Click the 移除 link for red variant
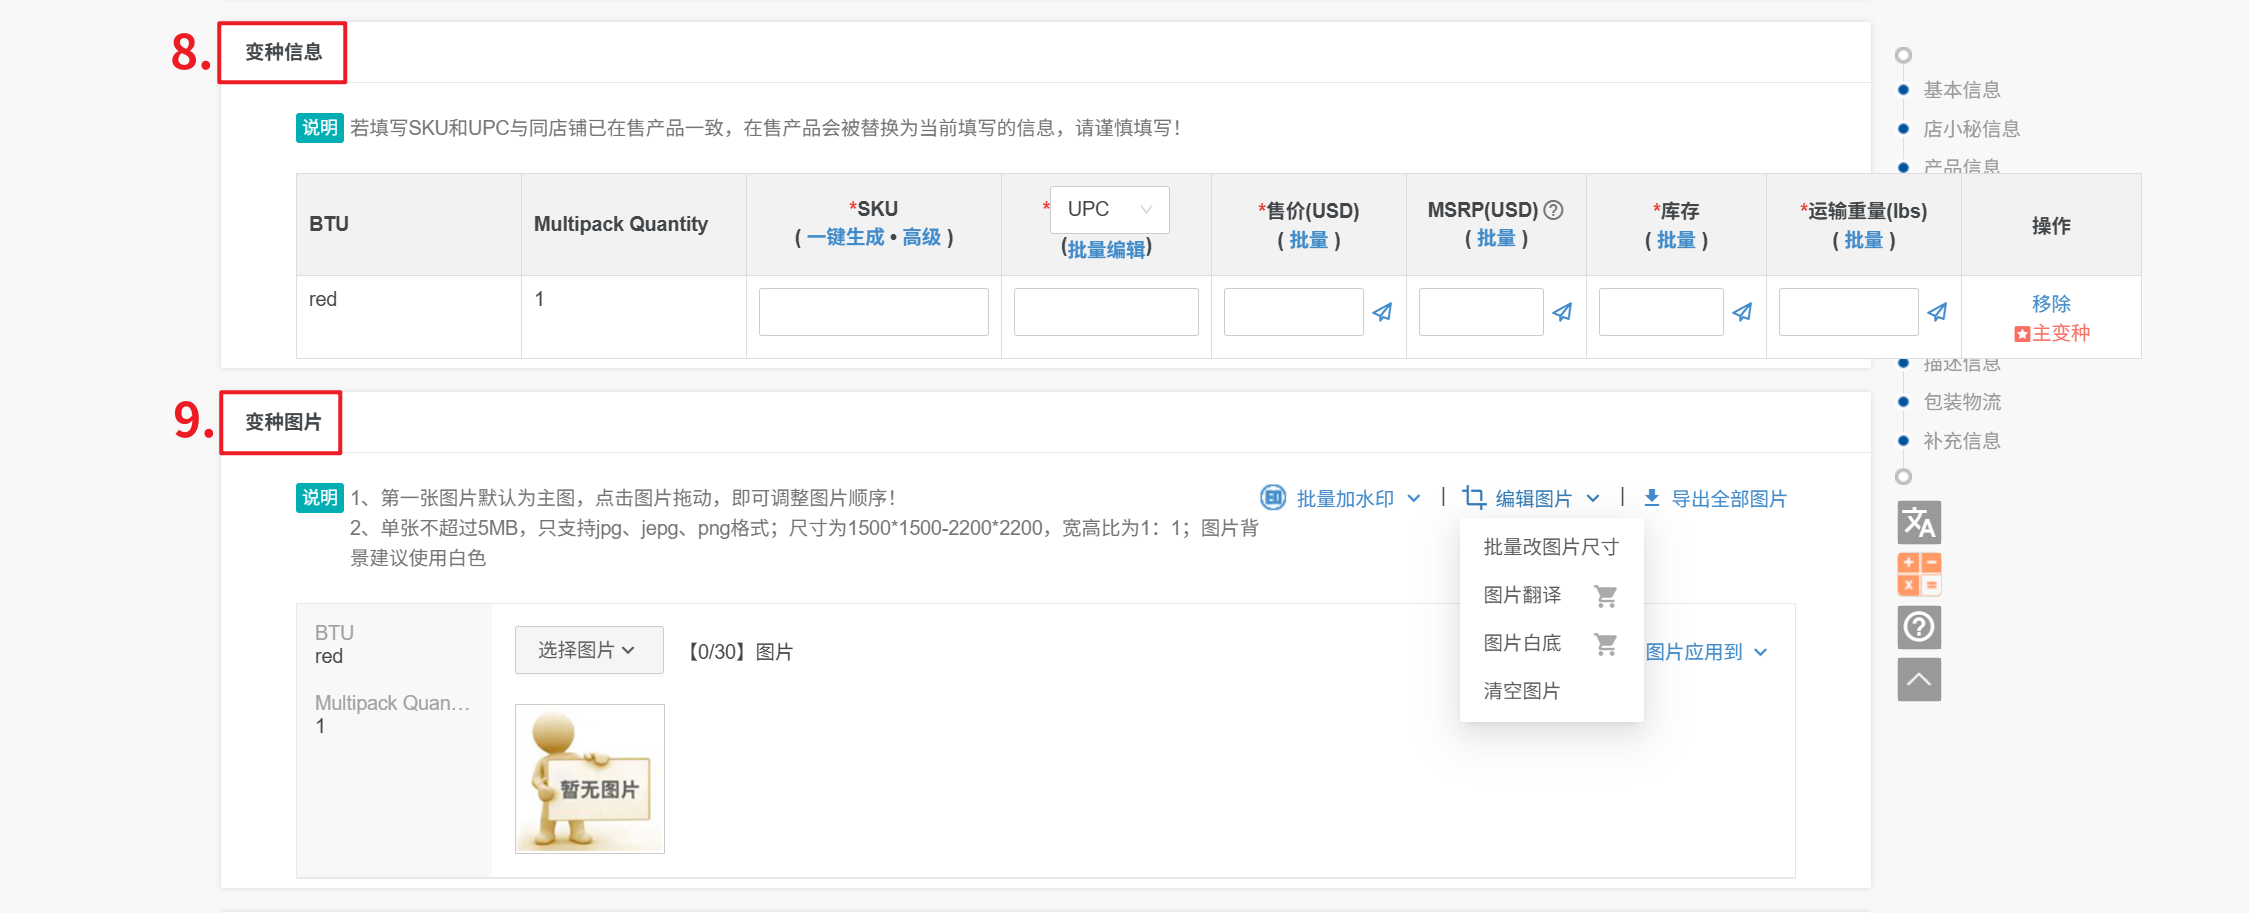Viewport: 2249px width, 913px height. coord(2050,303)
